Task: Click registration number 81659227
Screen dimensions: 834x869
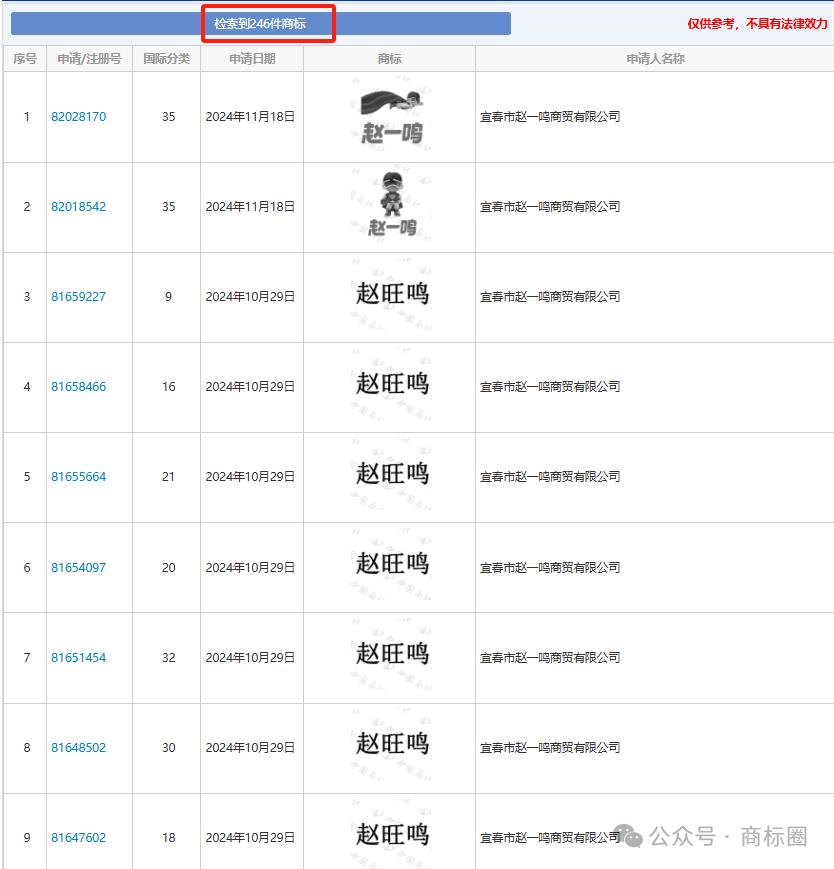Action: (x=78, y=297)
